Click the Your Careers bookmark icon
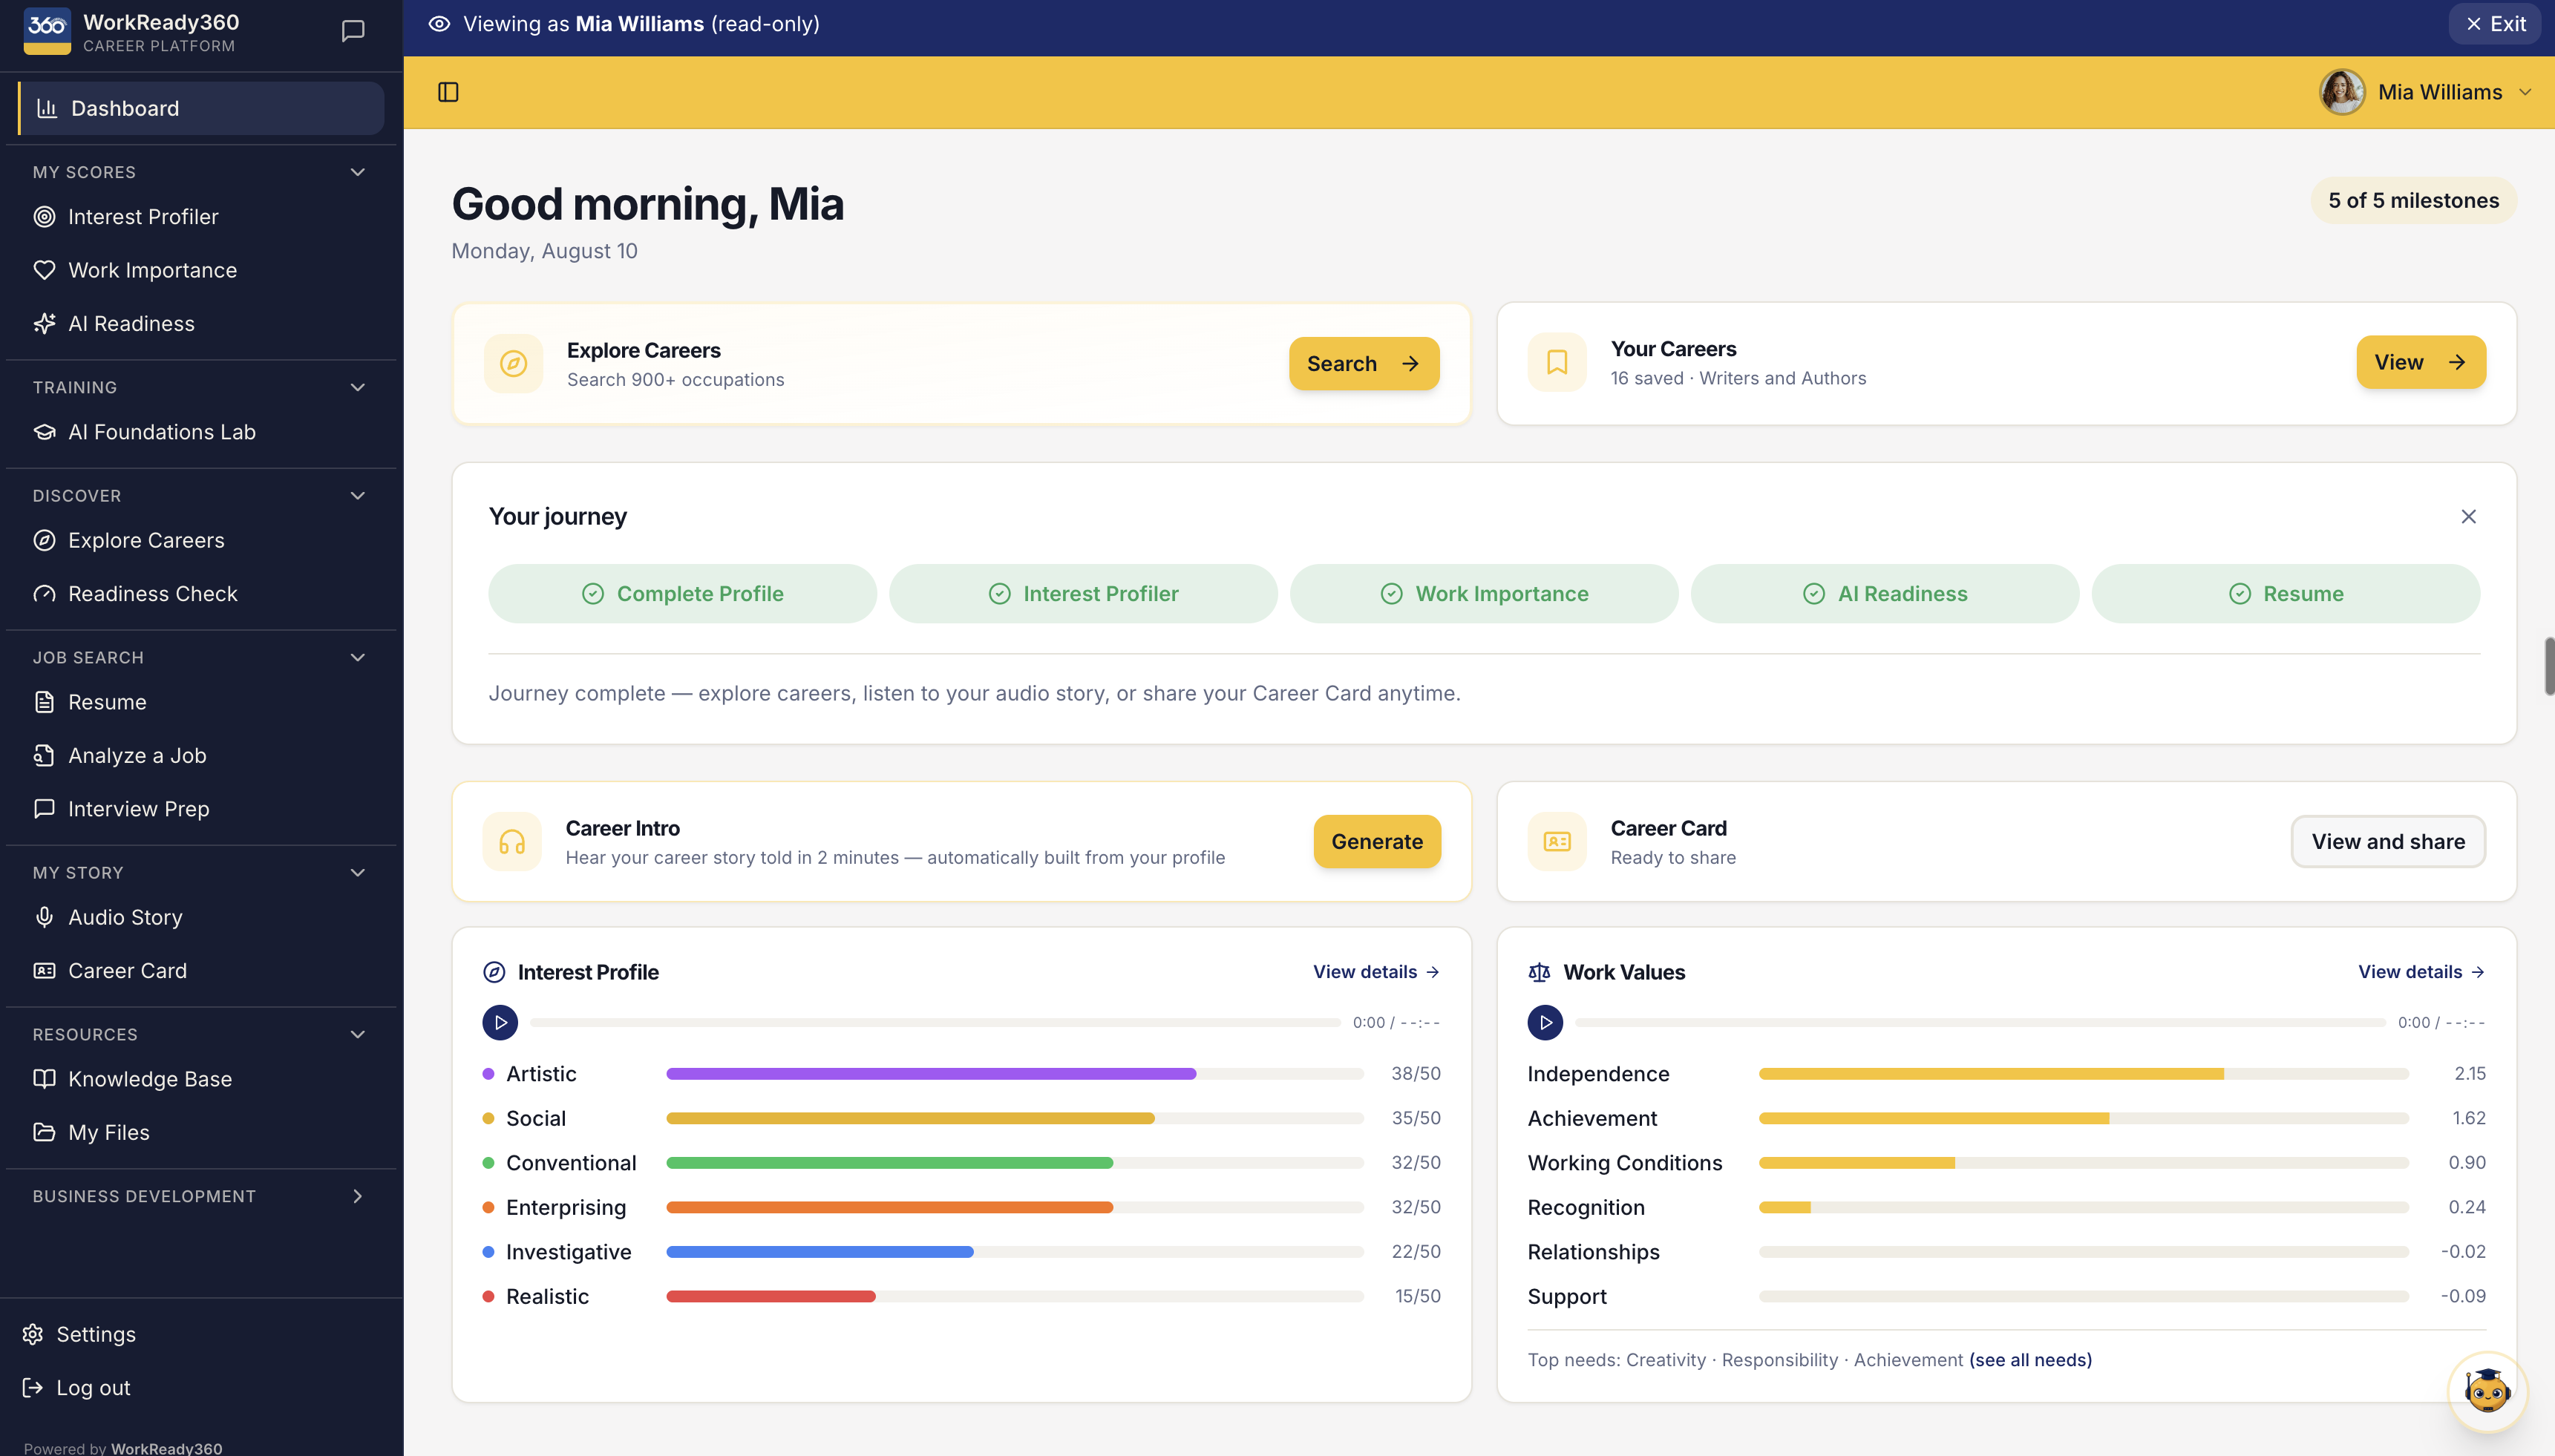The width and height of the screenshot is (2555, 1456). (1557, 362)
